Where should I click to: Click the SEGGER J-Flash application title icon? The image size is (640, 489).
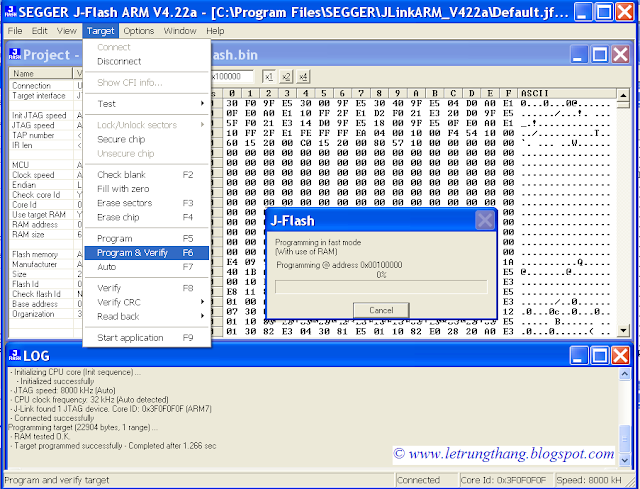10,12
